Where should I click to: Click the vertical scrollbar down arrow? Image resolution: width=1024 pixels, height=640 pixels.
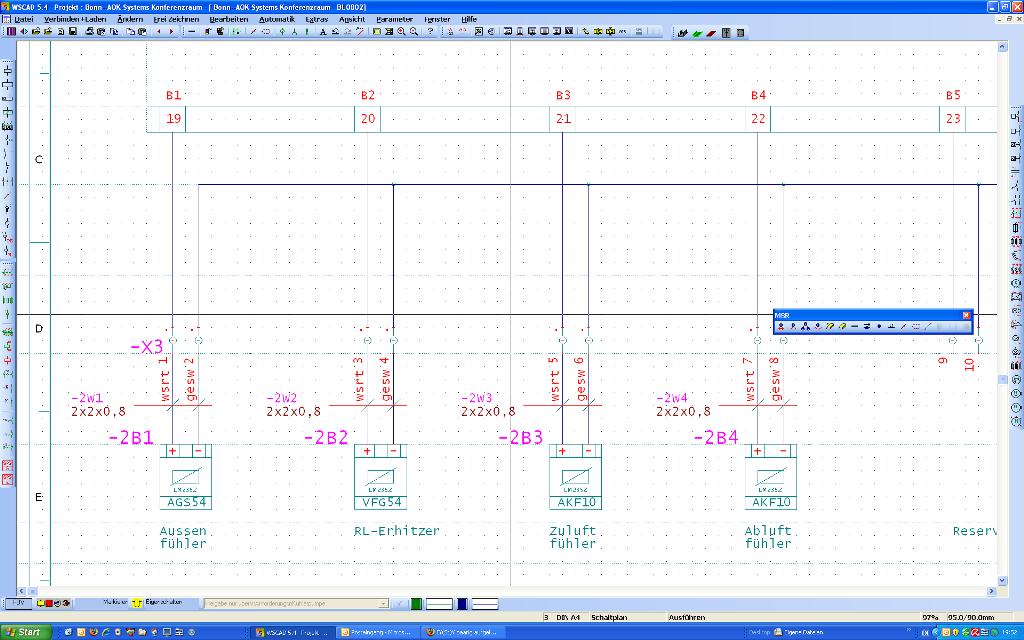1002,581
